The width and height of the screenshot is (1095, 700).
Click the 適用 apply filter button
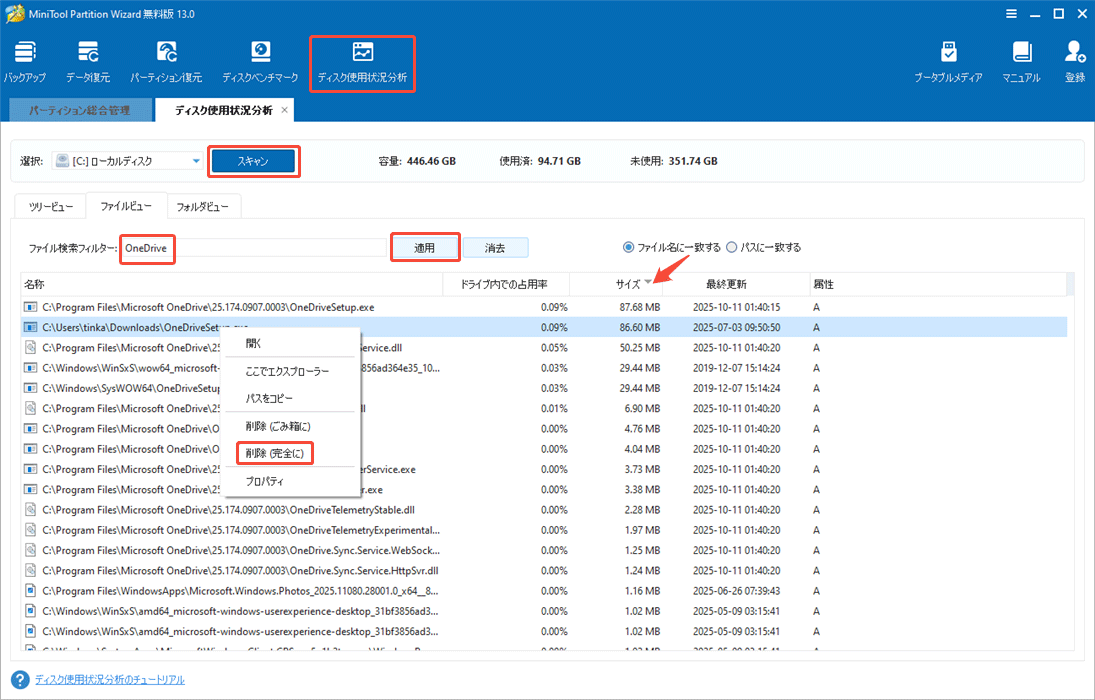(424, 248)
